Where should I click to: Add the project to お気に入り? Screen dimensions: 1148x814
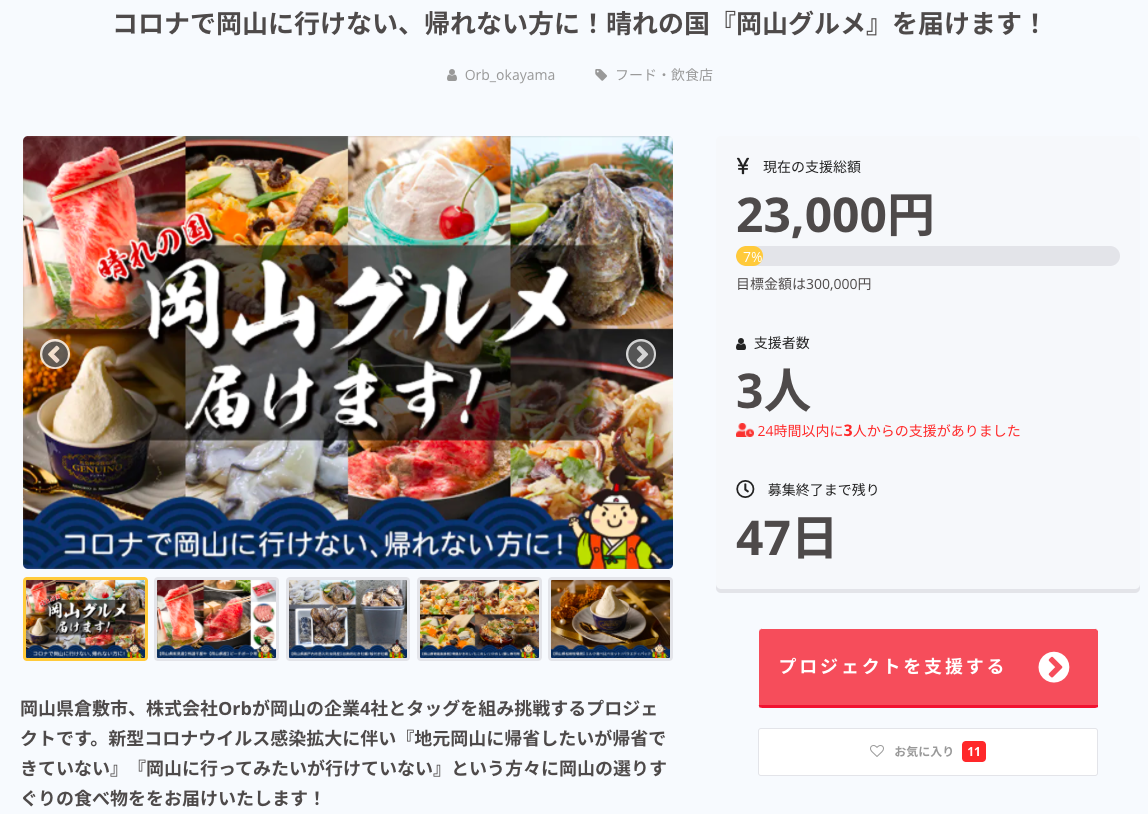928,752
